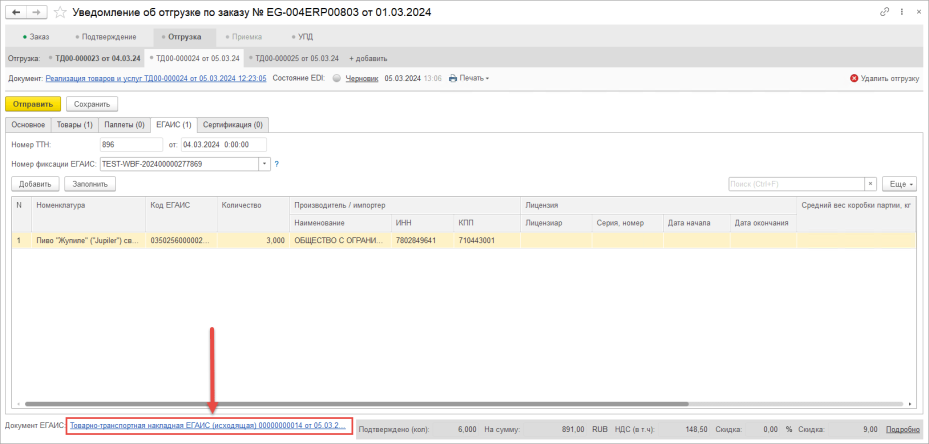
Task: Expand the Номер фиксации ЕГАИС dropdown
Action: pyautogui.click(x=264, y=164)
